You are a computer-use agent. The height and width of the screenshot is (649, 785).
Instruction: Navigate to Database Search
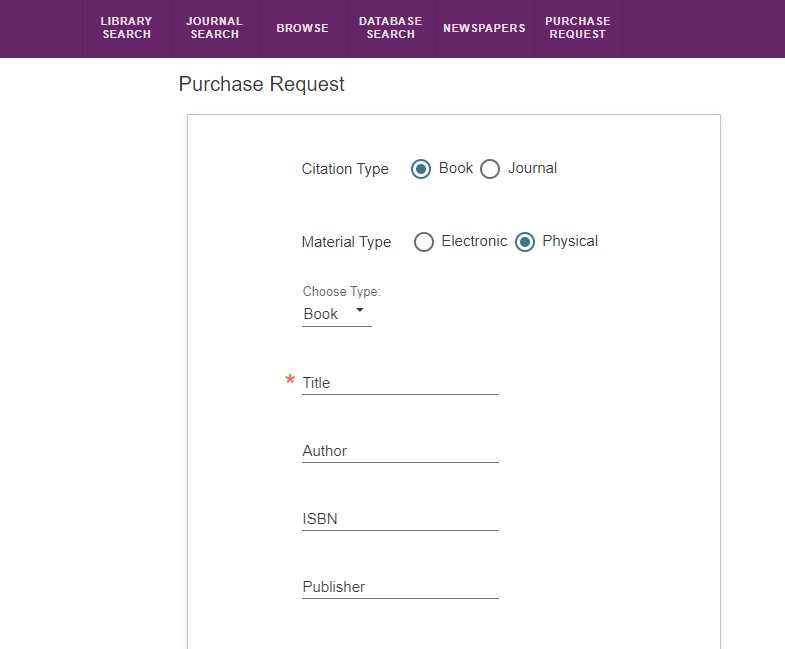pos(390,28)
